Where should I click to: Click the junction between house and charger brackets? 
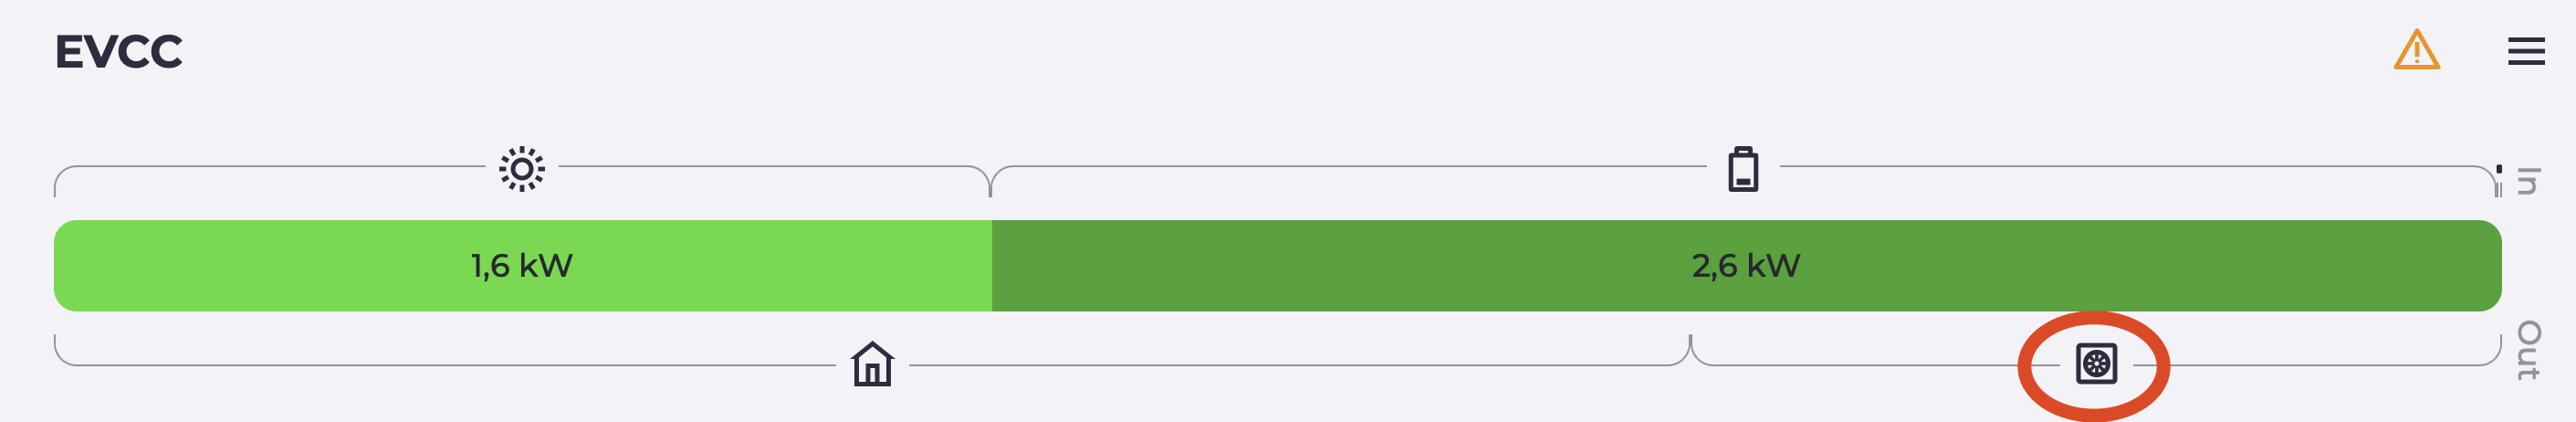pos(1690,348)
